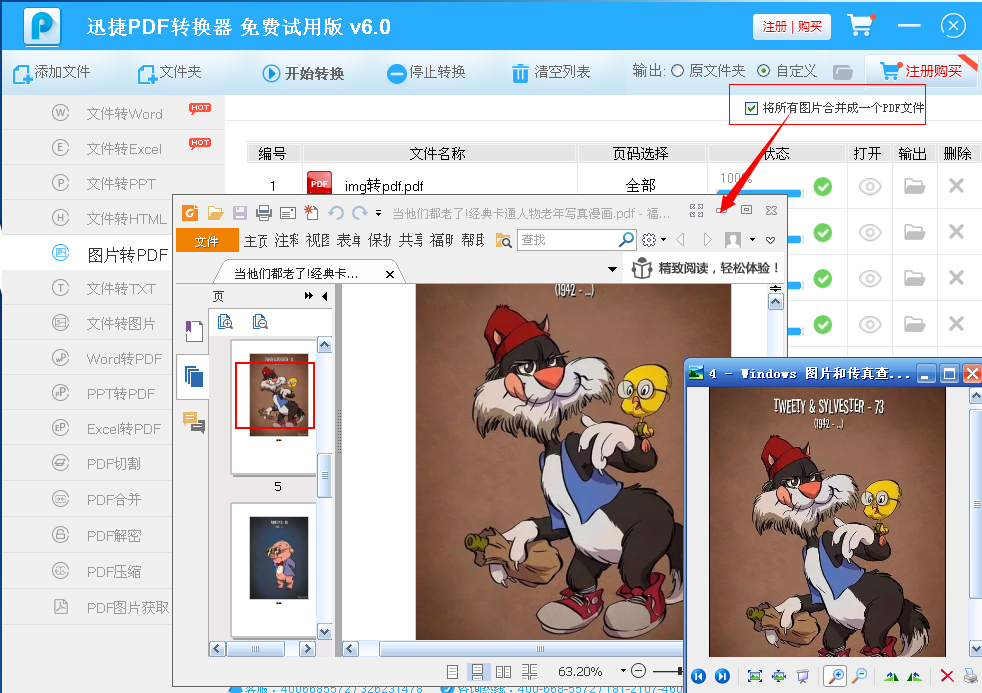The width and height of the screenshot is (982, 693).
Task: Toggle 将所有图片合并成一个PDF文件 checkbox
Action: (752, 108)
